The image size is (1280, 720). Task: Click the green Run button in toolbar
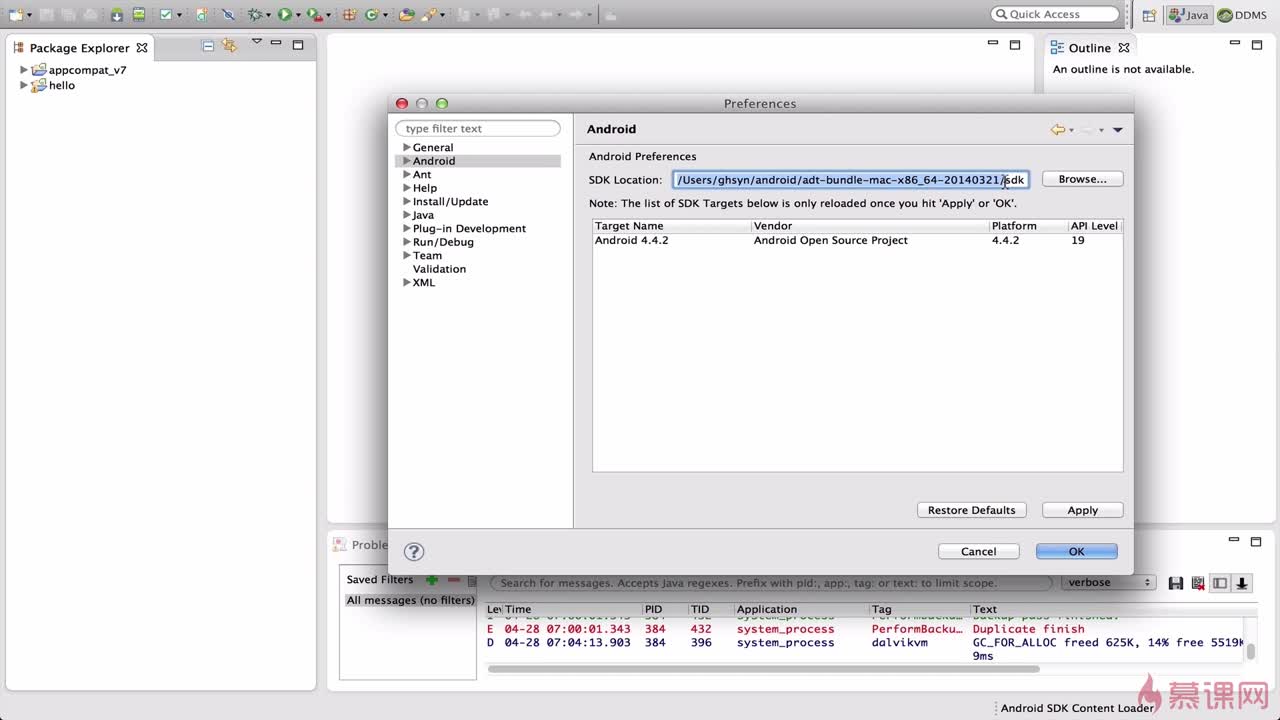coord(285,15)
